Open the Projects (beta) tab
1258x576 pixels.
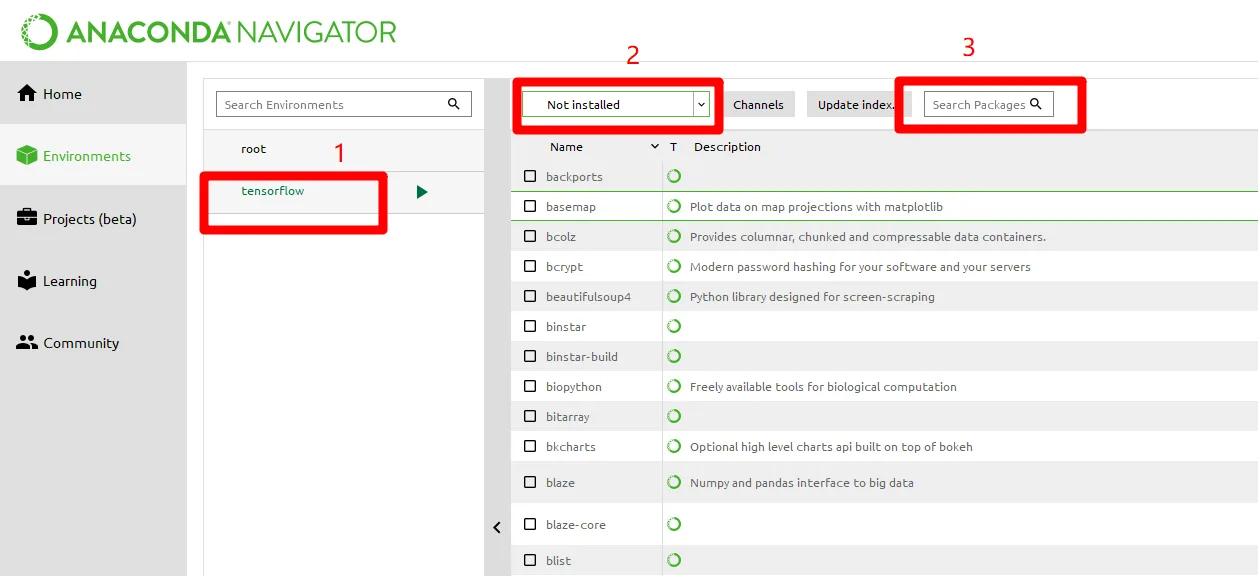coord(93,218)
